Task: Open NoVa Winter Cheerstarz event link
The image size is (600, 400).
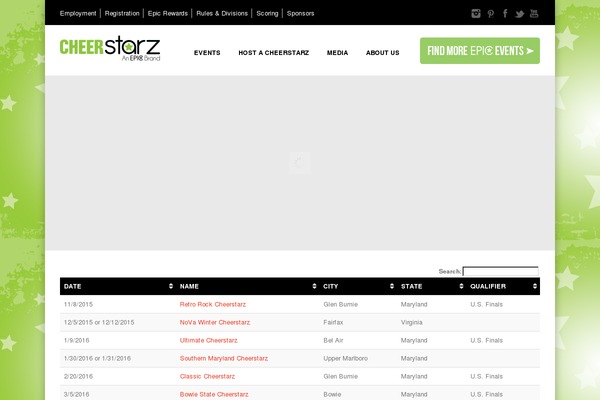Action: [215, 322]
